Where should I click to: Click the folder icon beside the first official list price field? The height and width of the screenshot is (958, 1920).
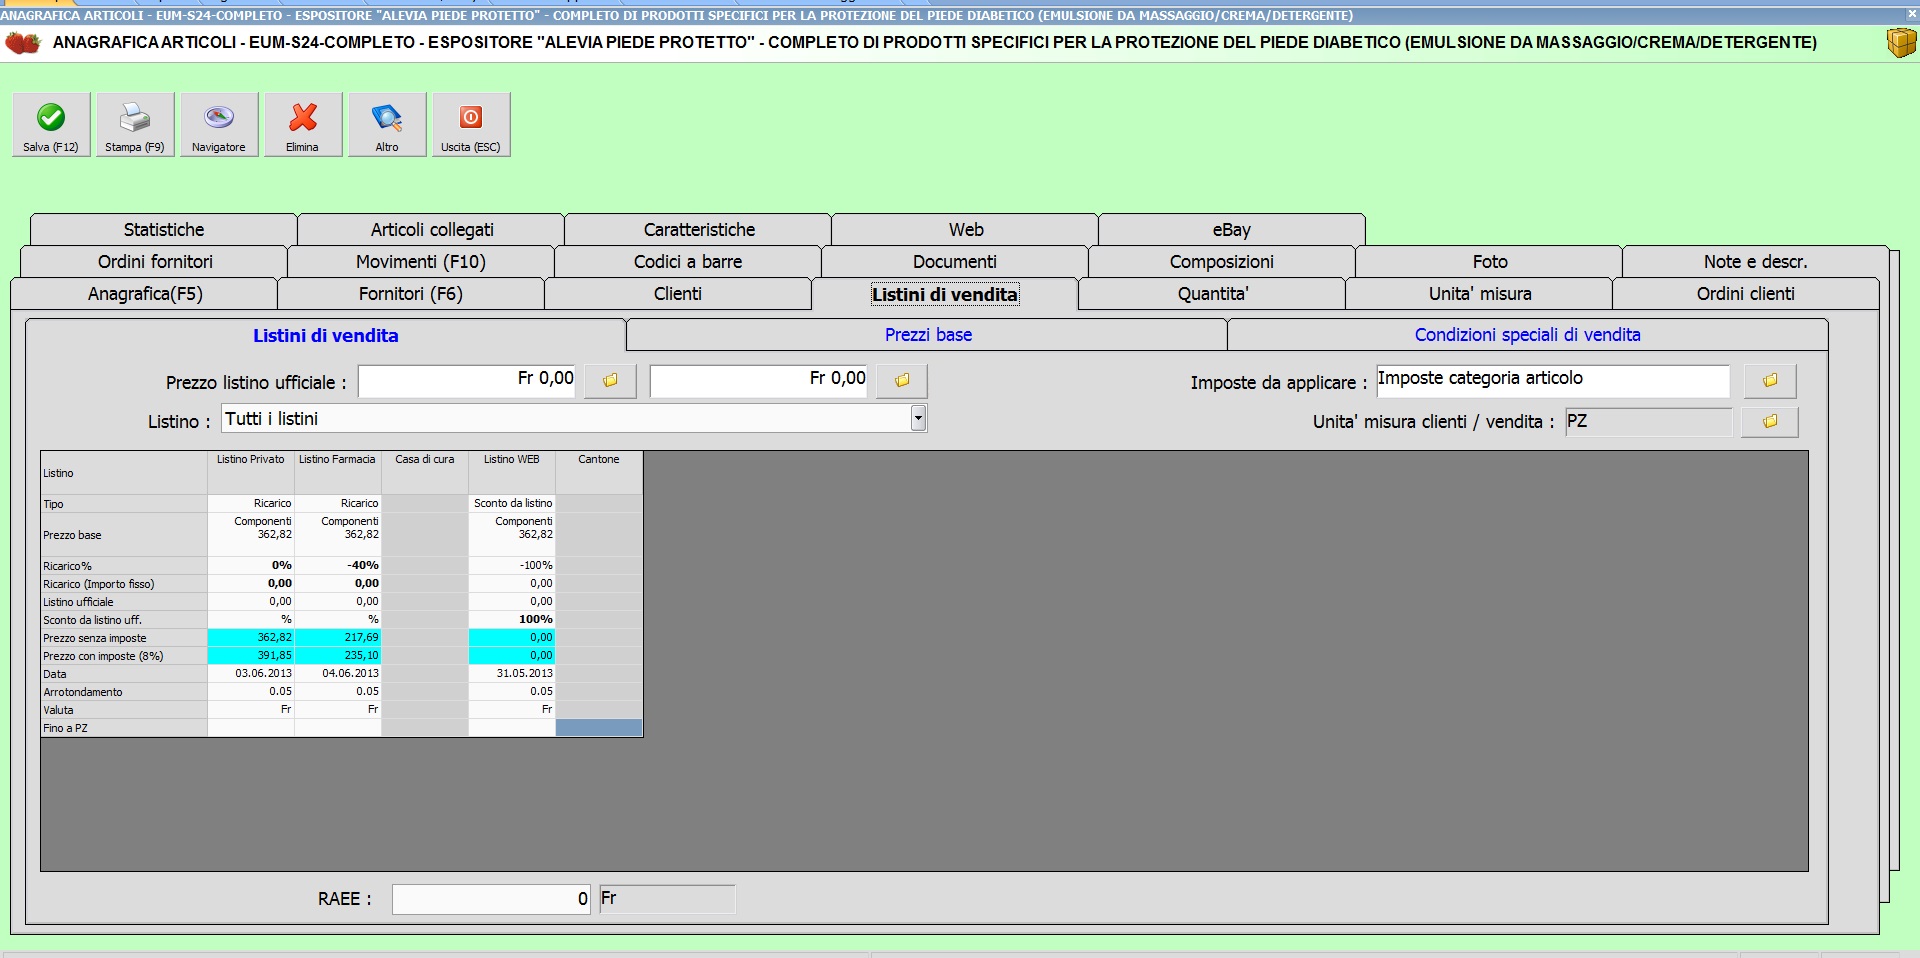tap(610, 381)
